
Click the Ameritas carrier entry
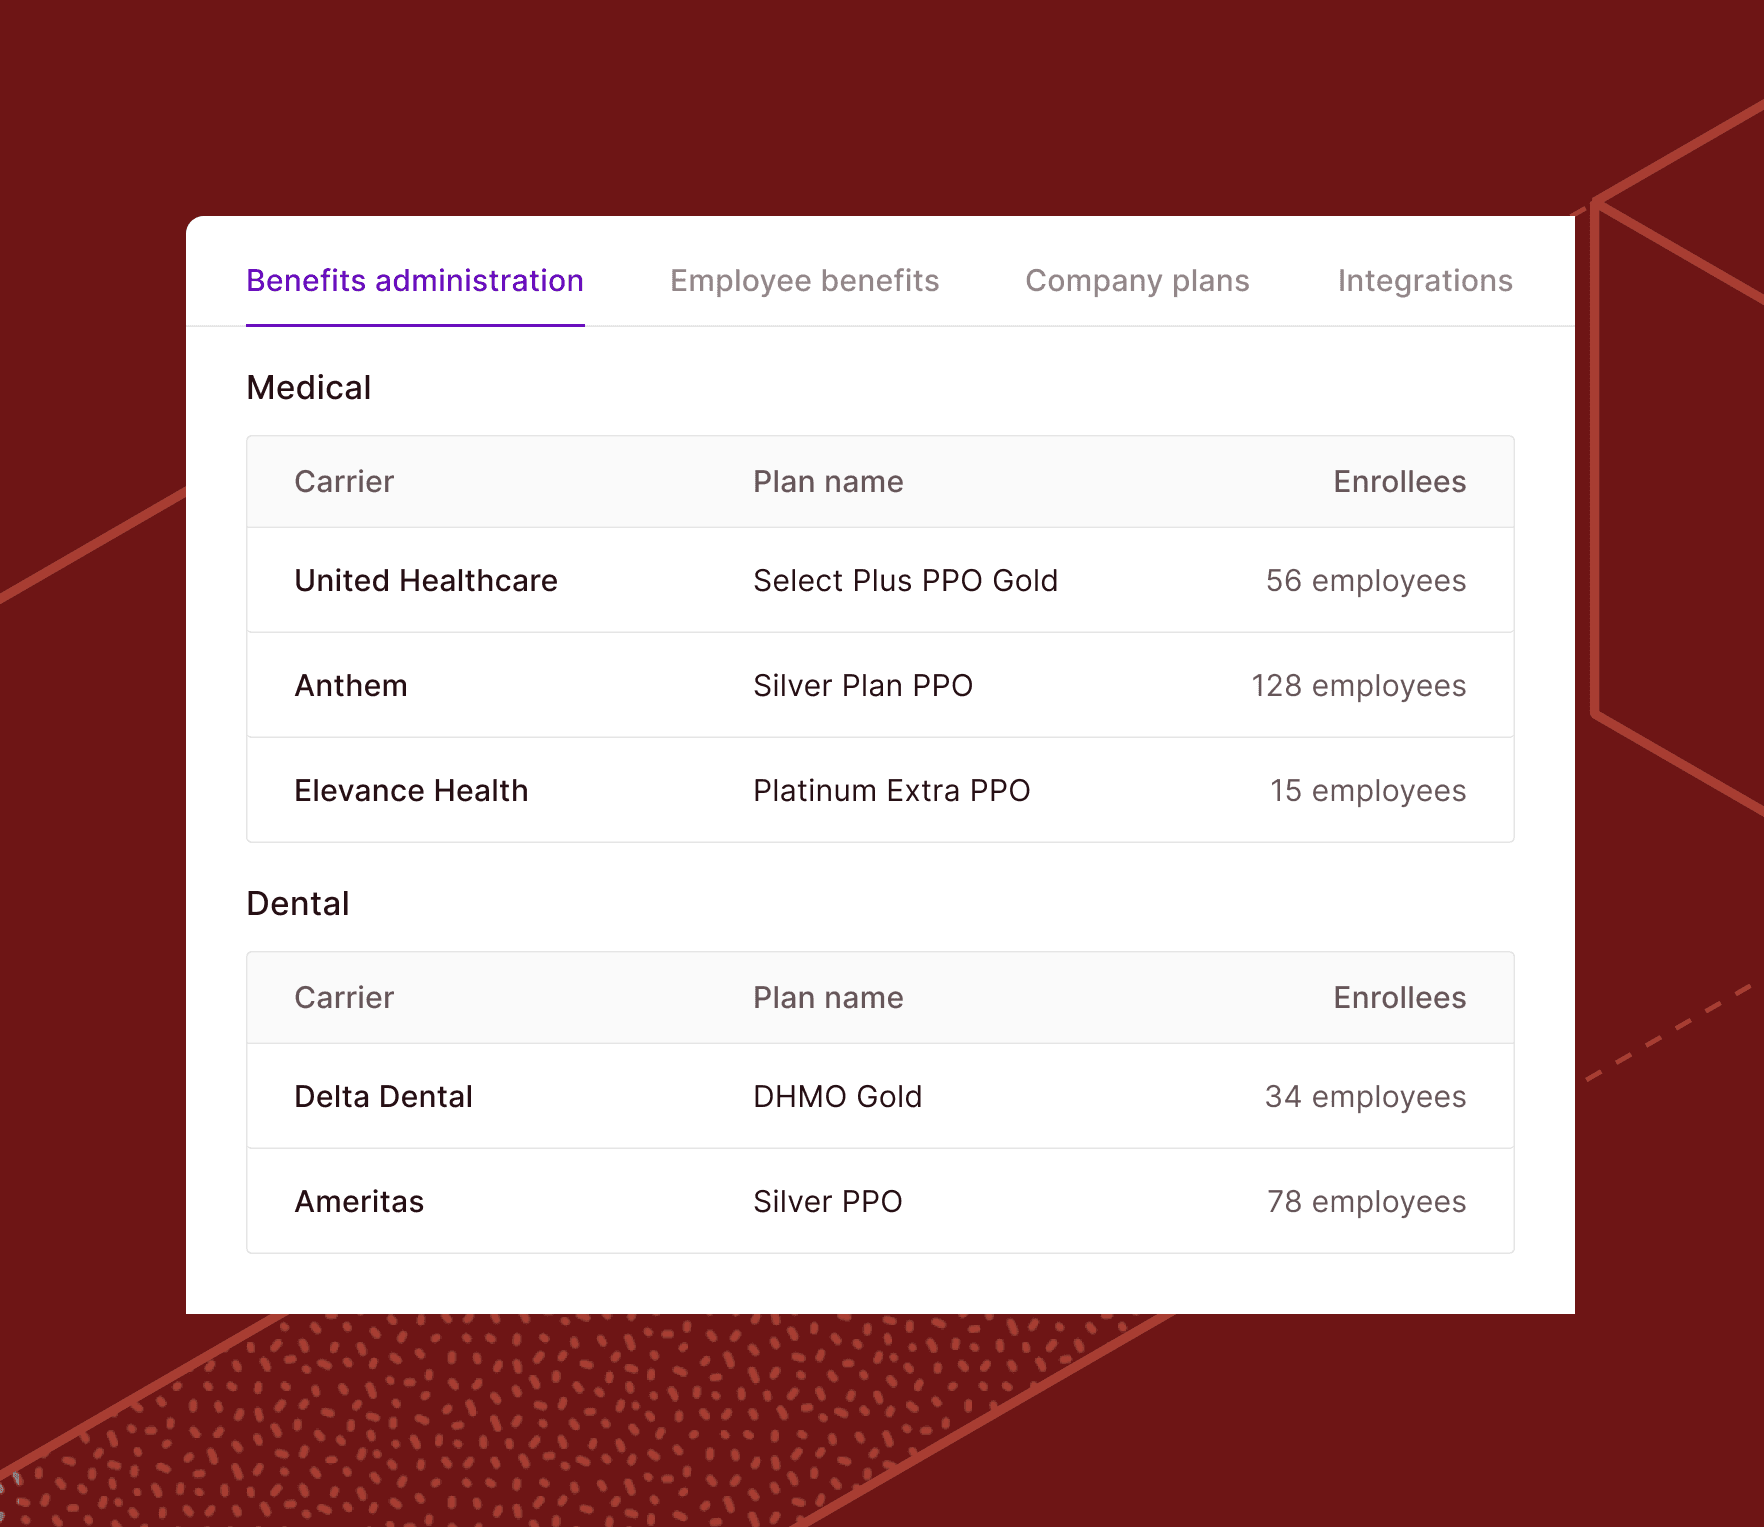(359, 1202)
